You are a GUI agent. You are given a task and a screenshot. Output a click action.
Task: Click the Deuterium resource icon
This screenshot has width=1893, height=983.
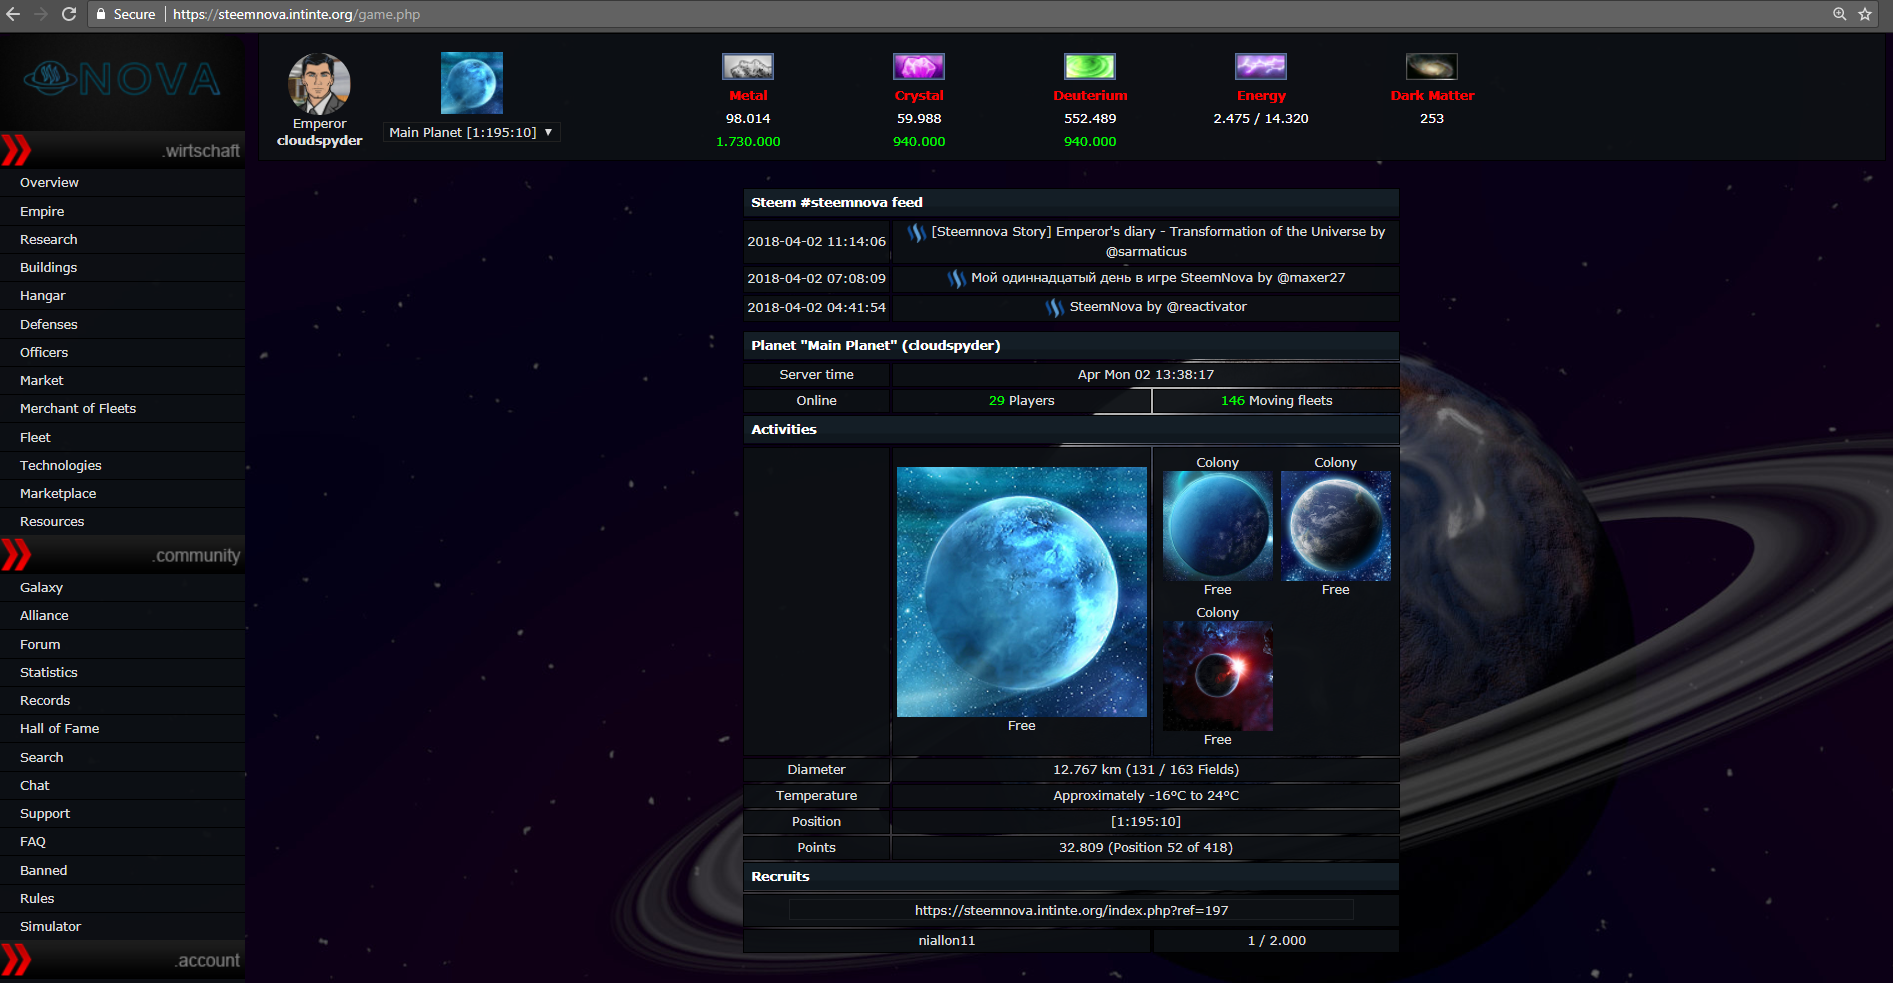[1090, 67]
